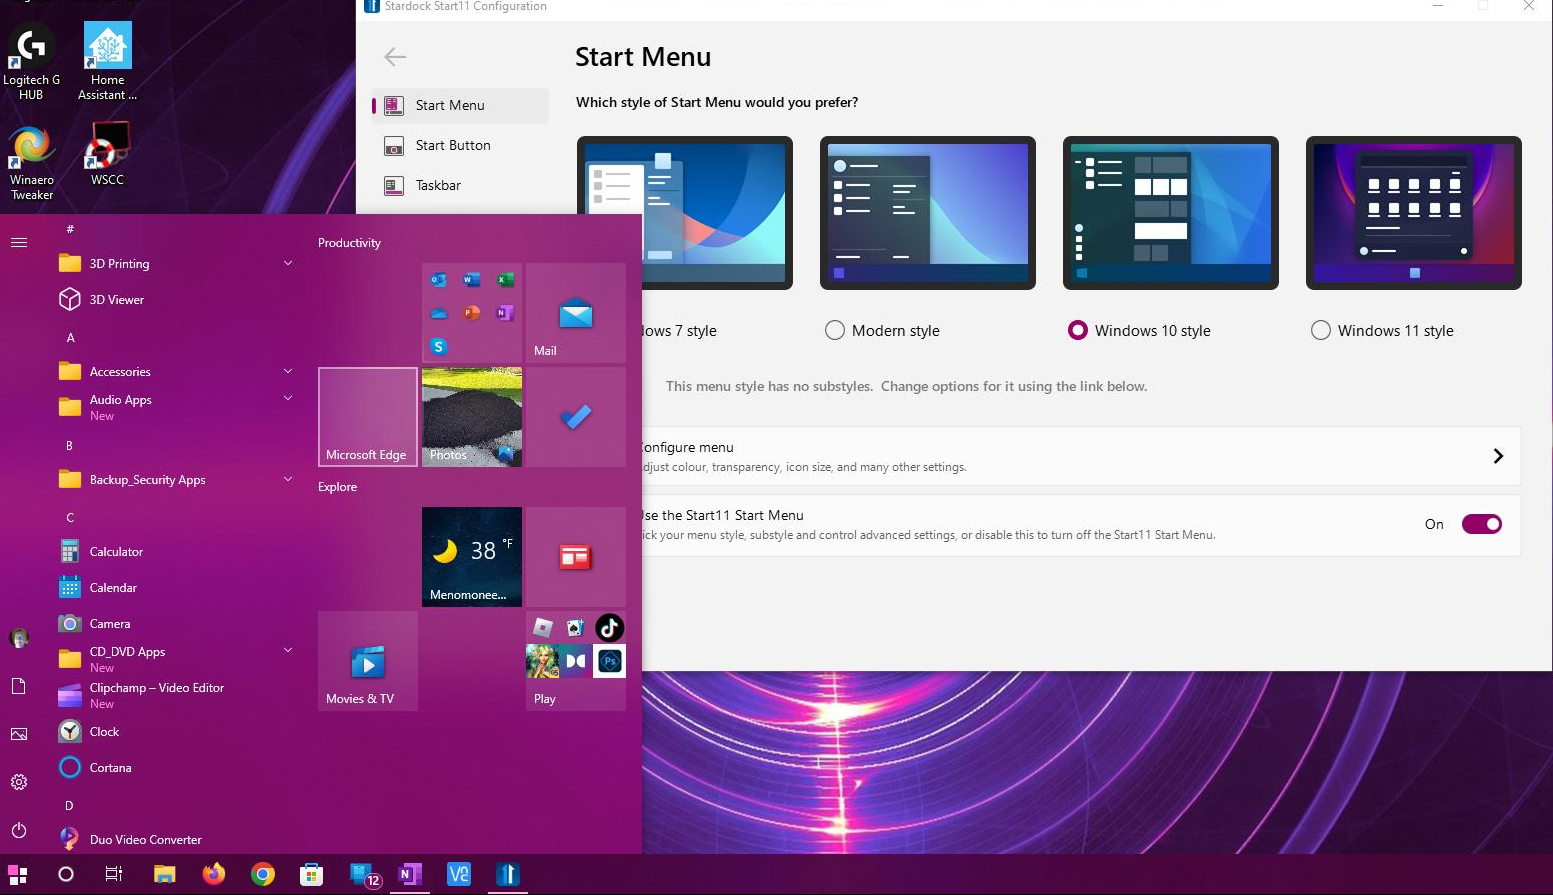The height and width of the screenshot is (895, 1553).
Task: Open the TikTok icon in Play folder
Action: click(x=609, y=627)
